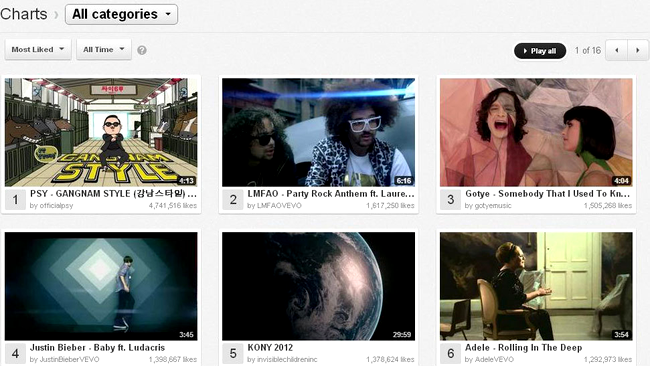Click the 1,398,667 likes count

pos(173,359)
